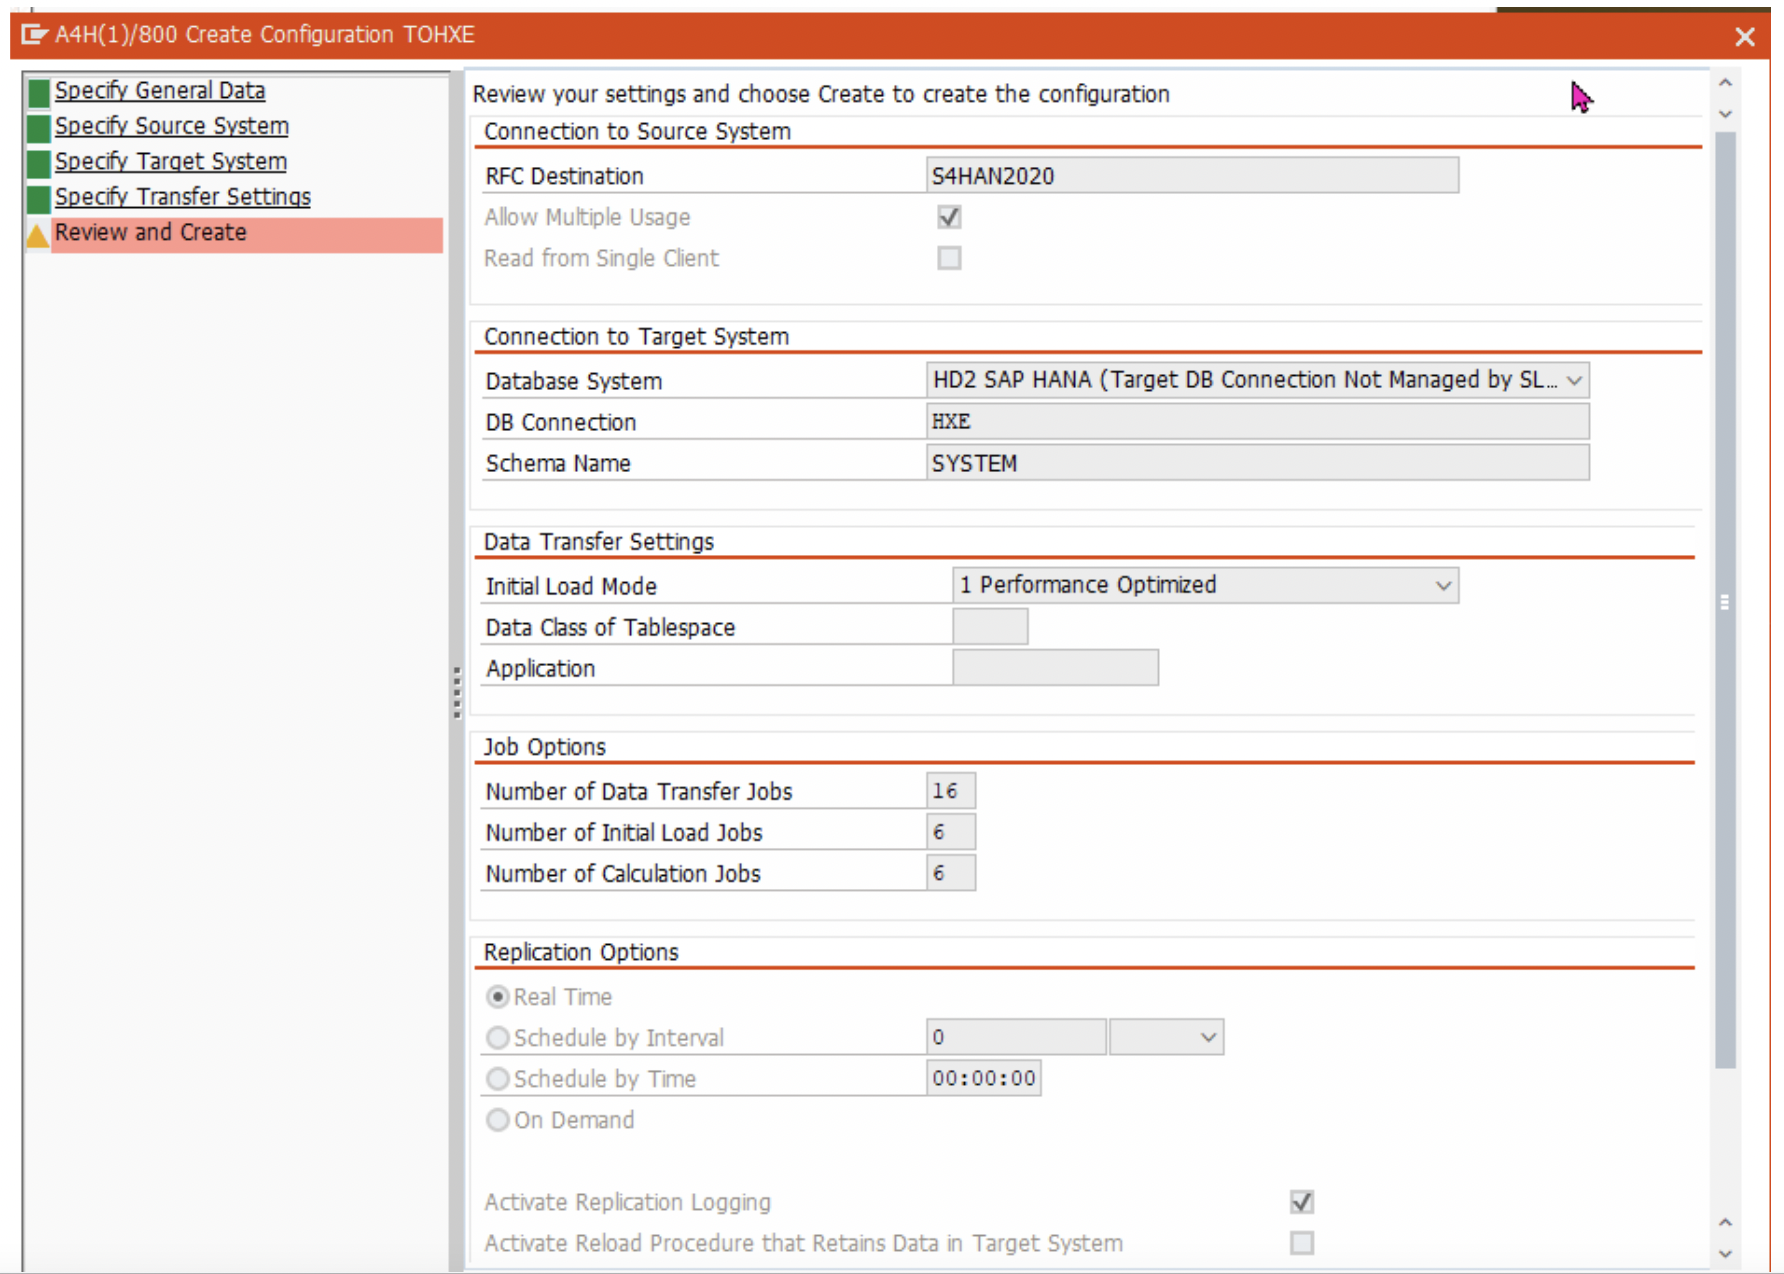1784x1274 pixels.
Task: Select the Schedule by Interval radio button
Action: tap(498, 1038)
